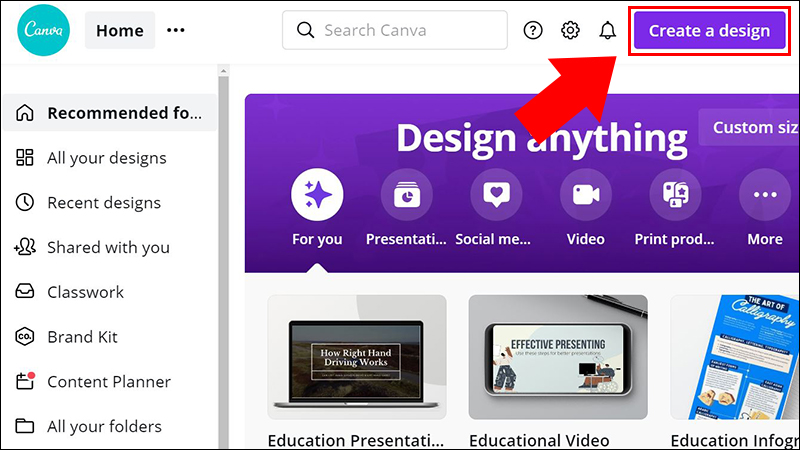Open the notifications bell

pos(607,30)
